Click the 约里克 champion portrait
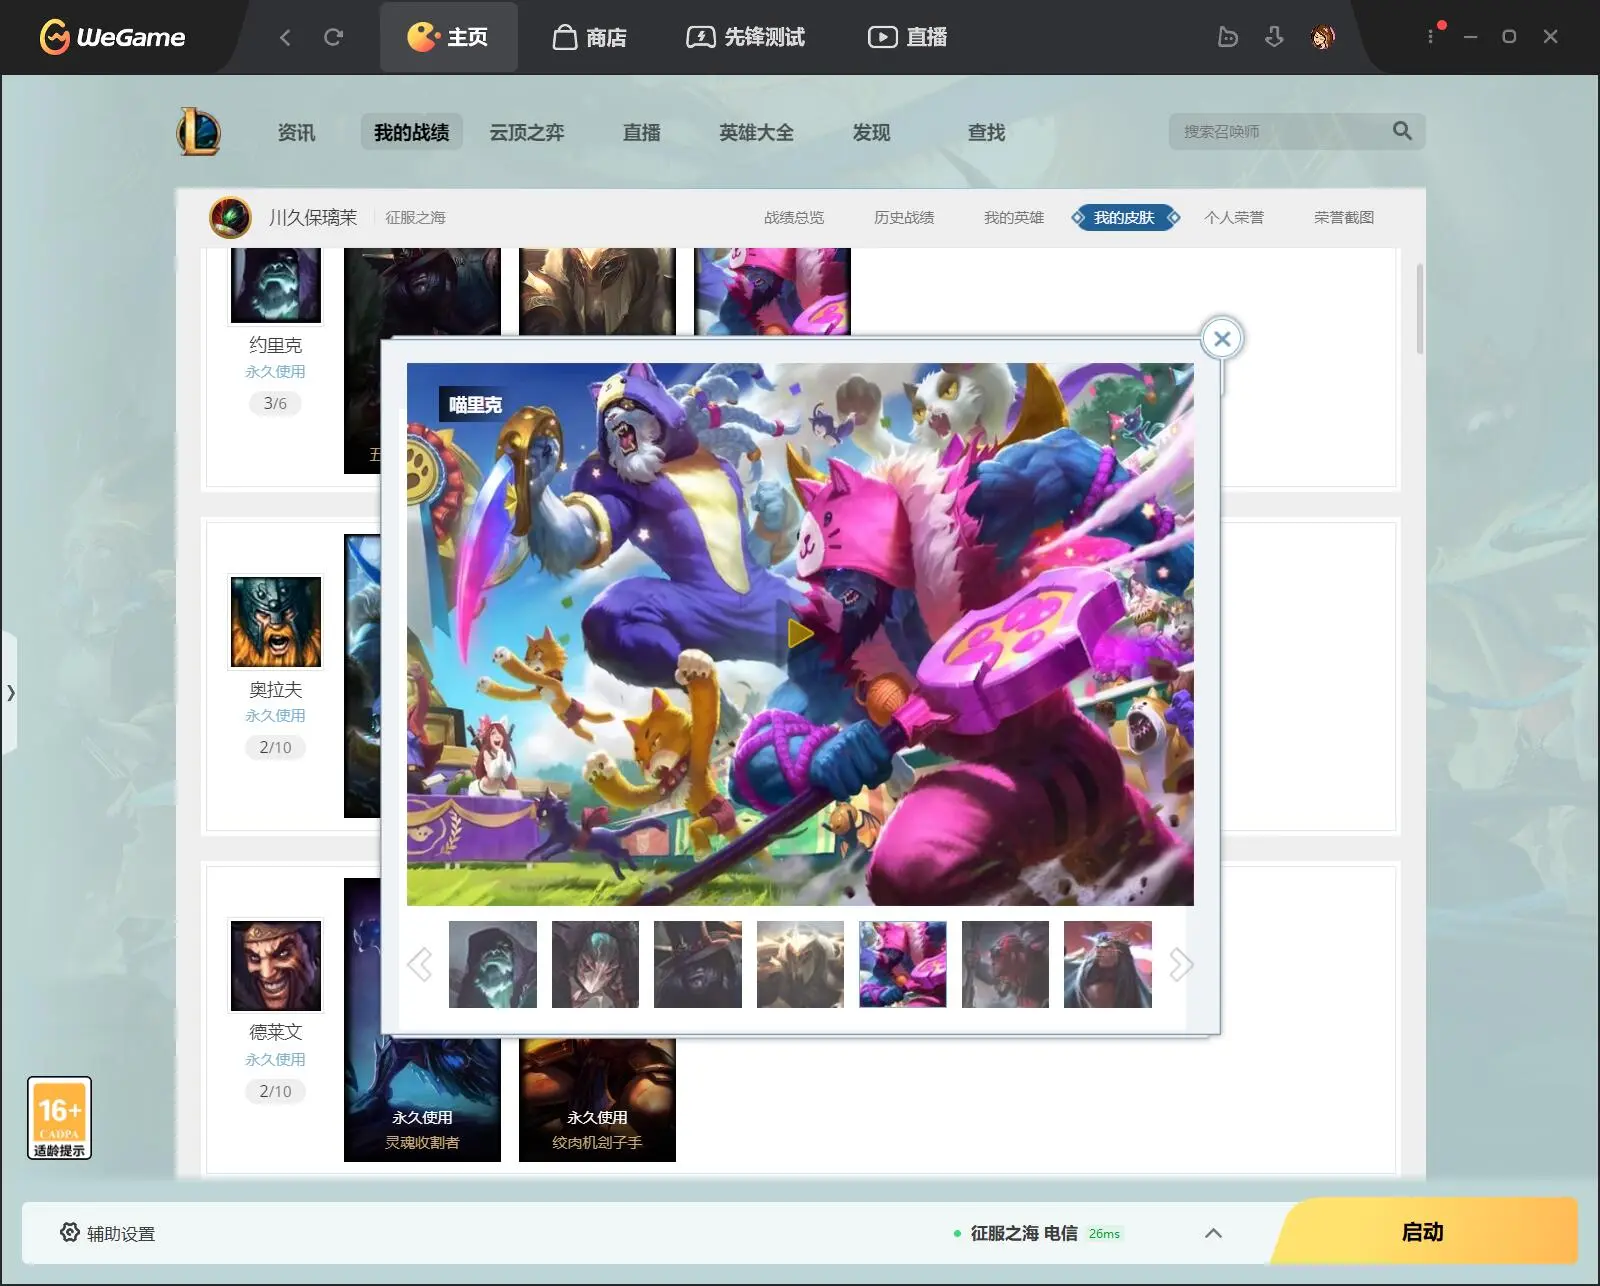The height and width of the screenshot is (1286, 1600). (x=276, y=286)
